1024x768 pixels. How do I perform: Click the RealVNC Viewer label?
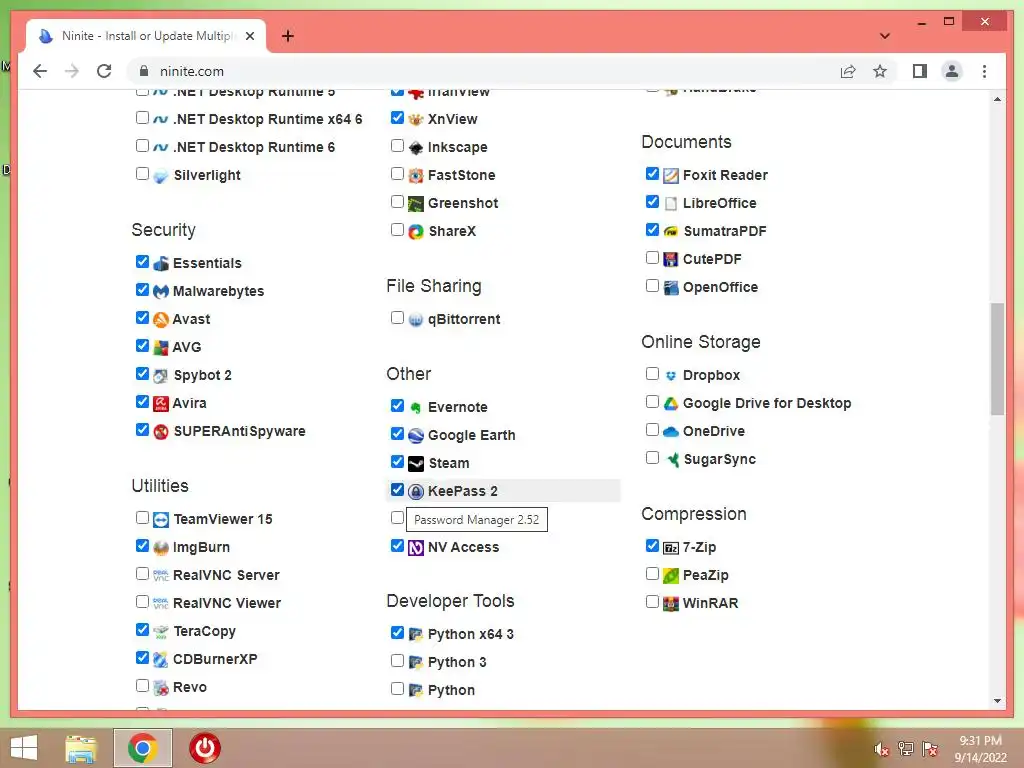[x=227, y=603]
